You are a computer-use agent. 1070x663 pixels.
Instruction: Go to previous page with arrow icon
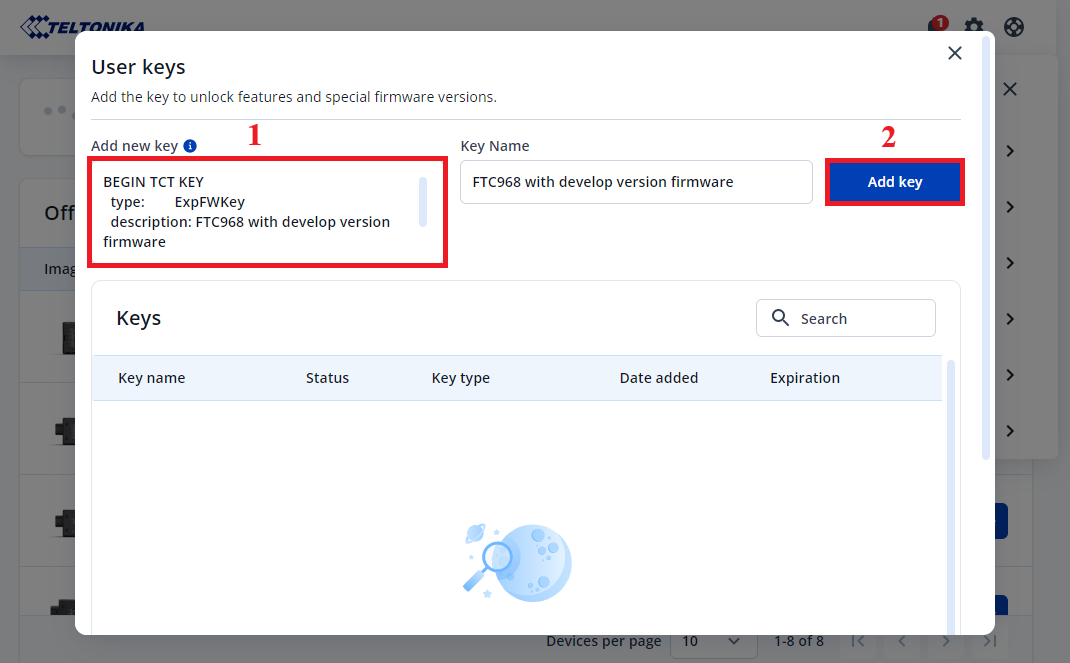click(x=901, y=641)
